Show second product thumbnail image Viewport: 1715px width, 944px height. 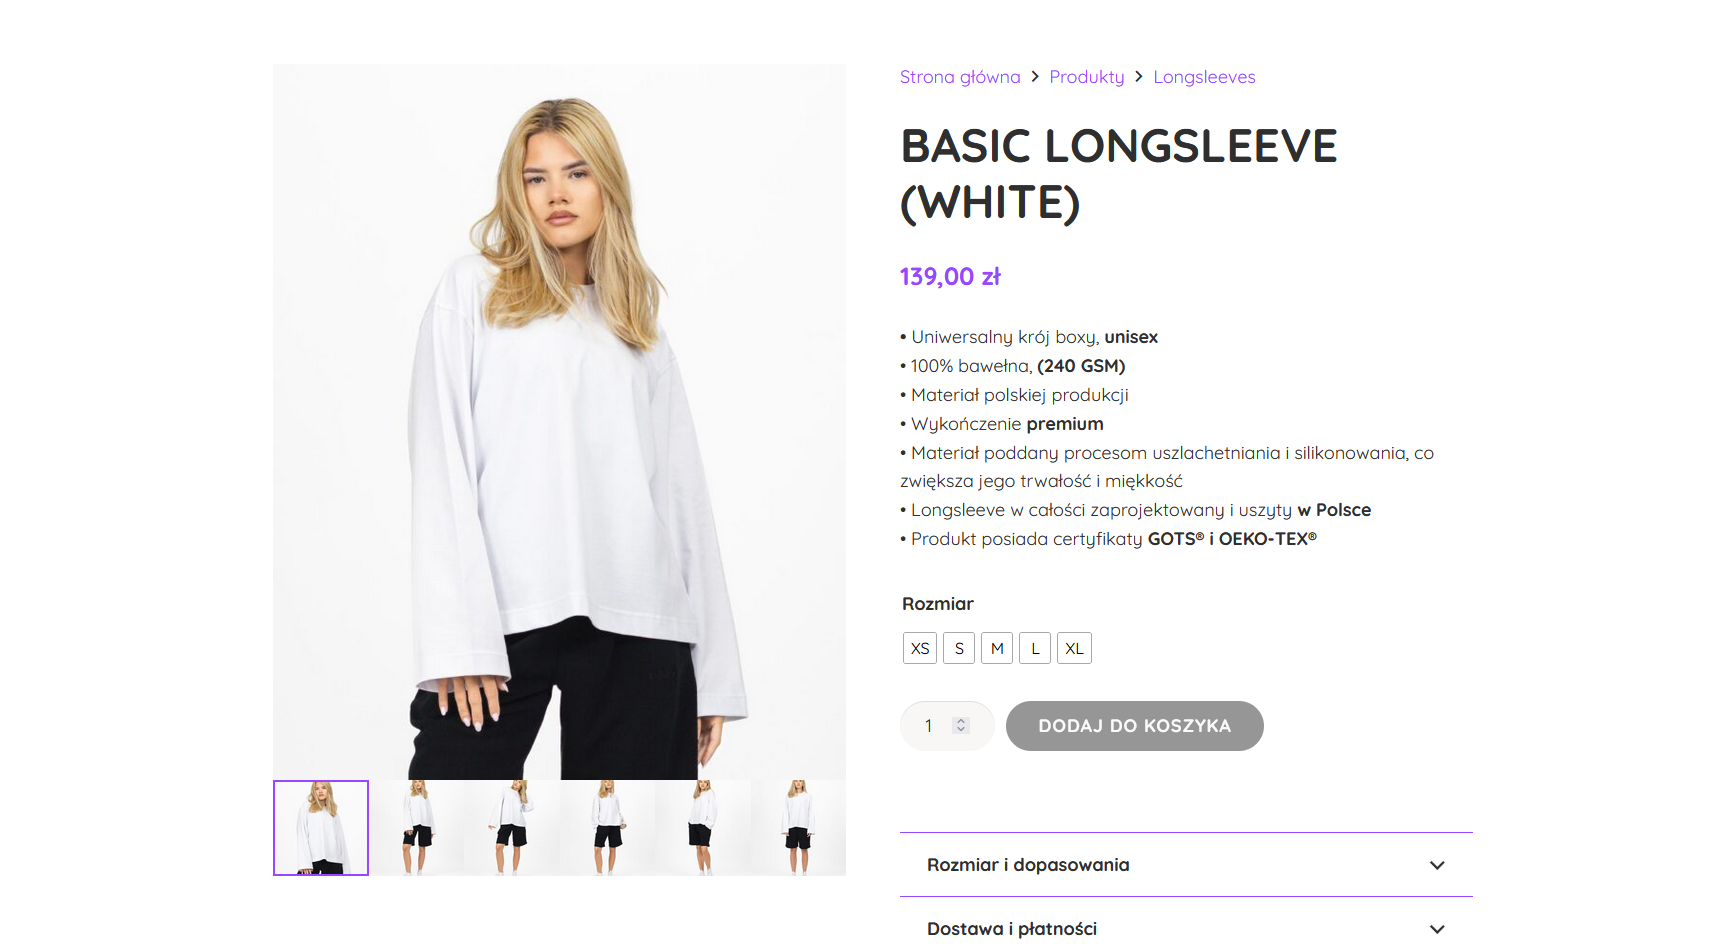(416, 828)
